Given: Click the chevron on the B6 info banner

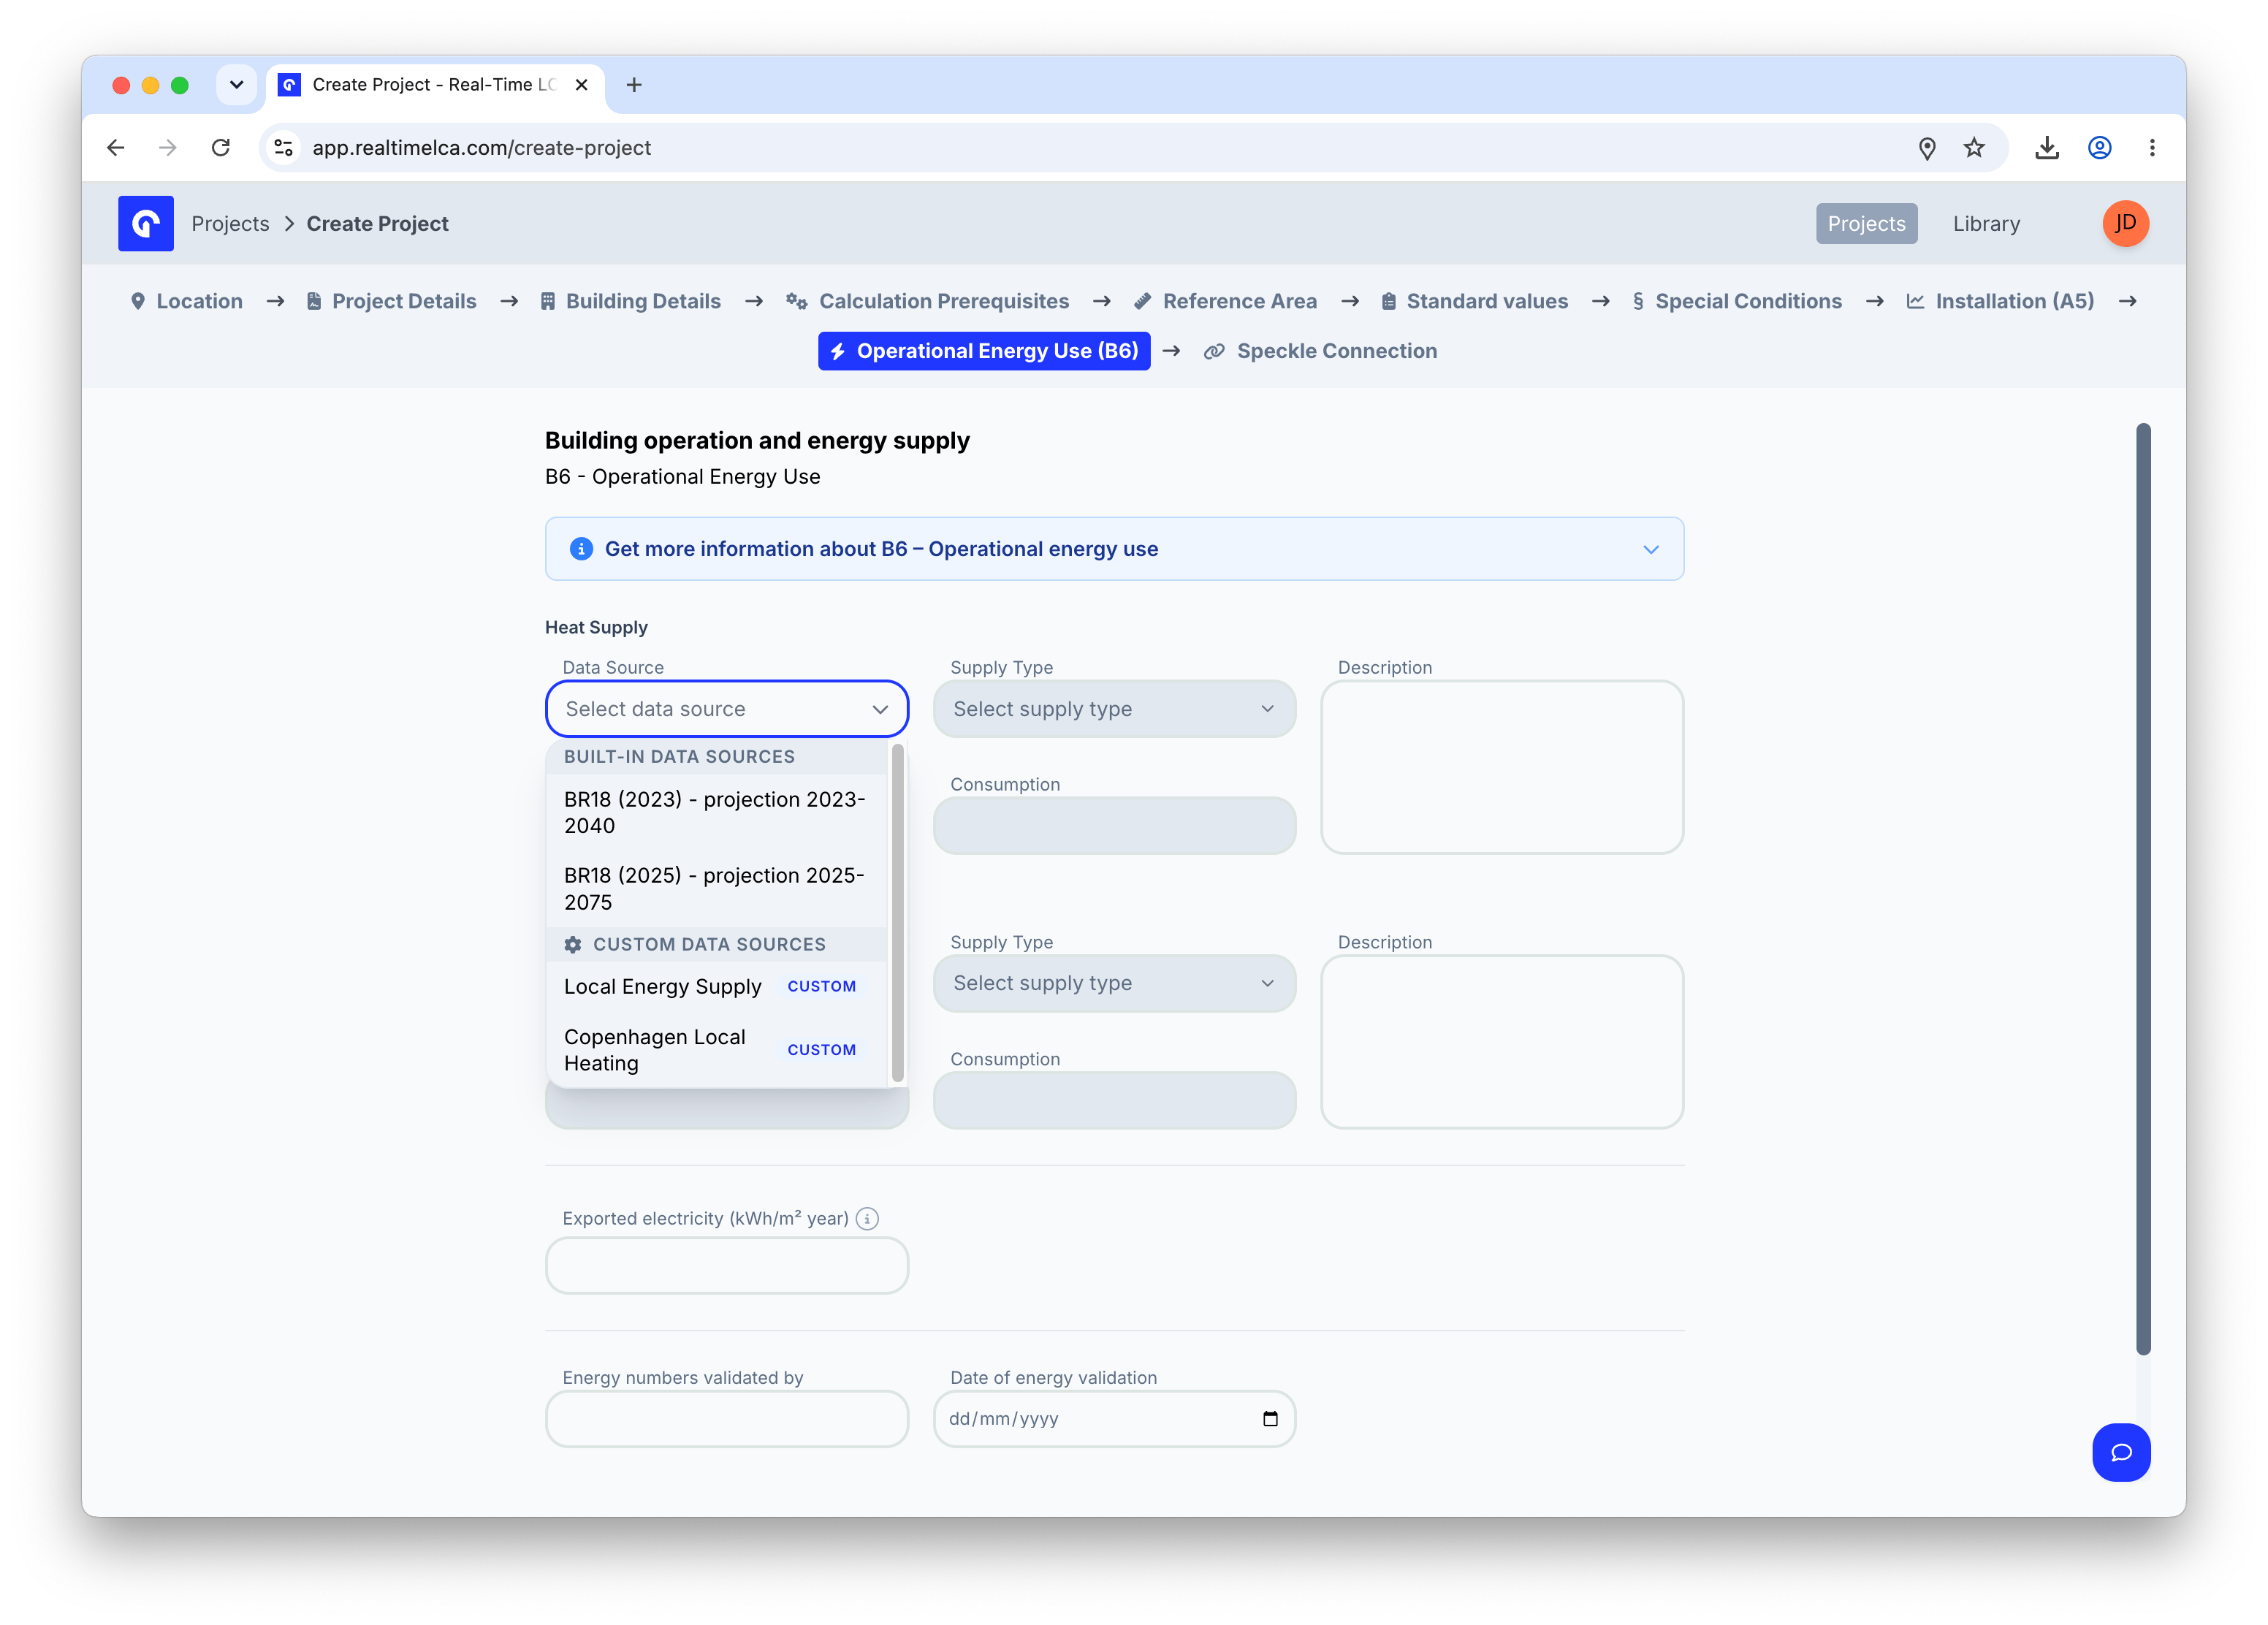Looking at the screenshot, I should pos(1651,549).
